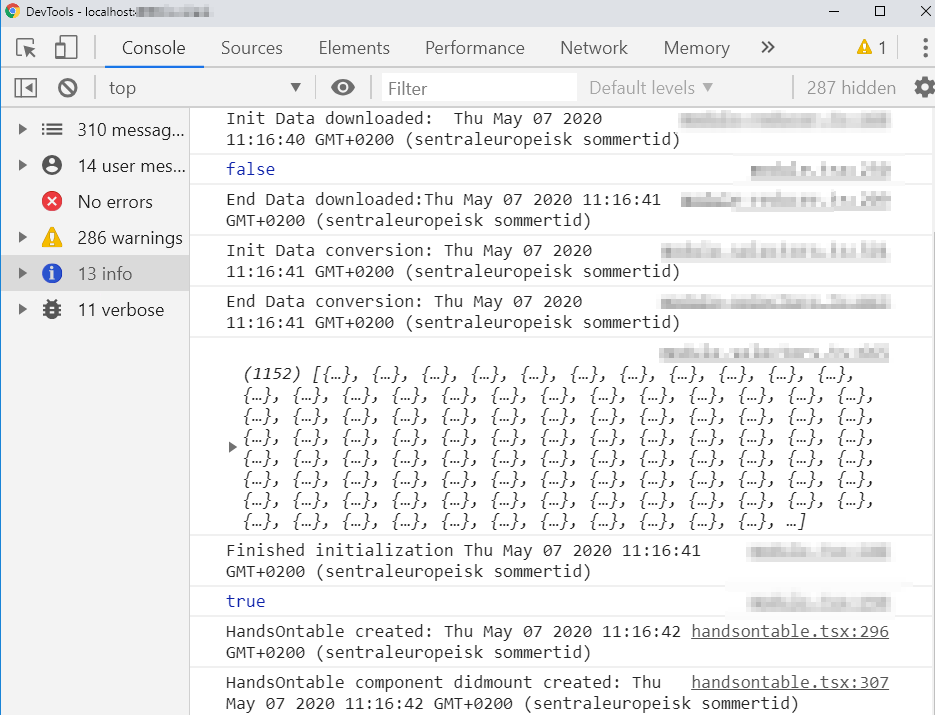The height and width of the screenshot is (715, 935).
Task: Open the DevTools three-dot menu
Action: (x=925, y=48)
